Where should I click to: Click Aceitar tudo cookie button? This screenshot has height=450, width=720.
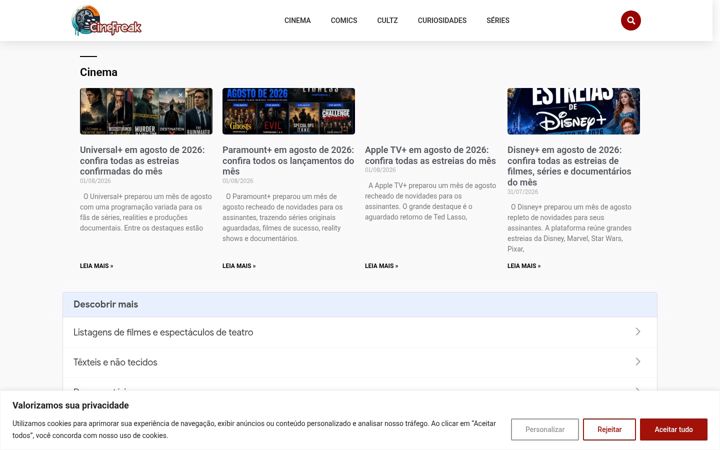point(674,429)
